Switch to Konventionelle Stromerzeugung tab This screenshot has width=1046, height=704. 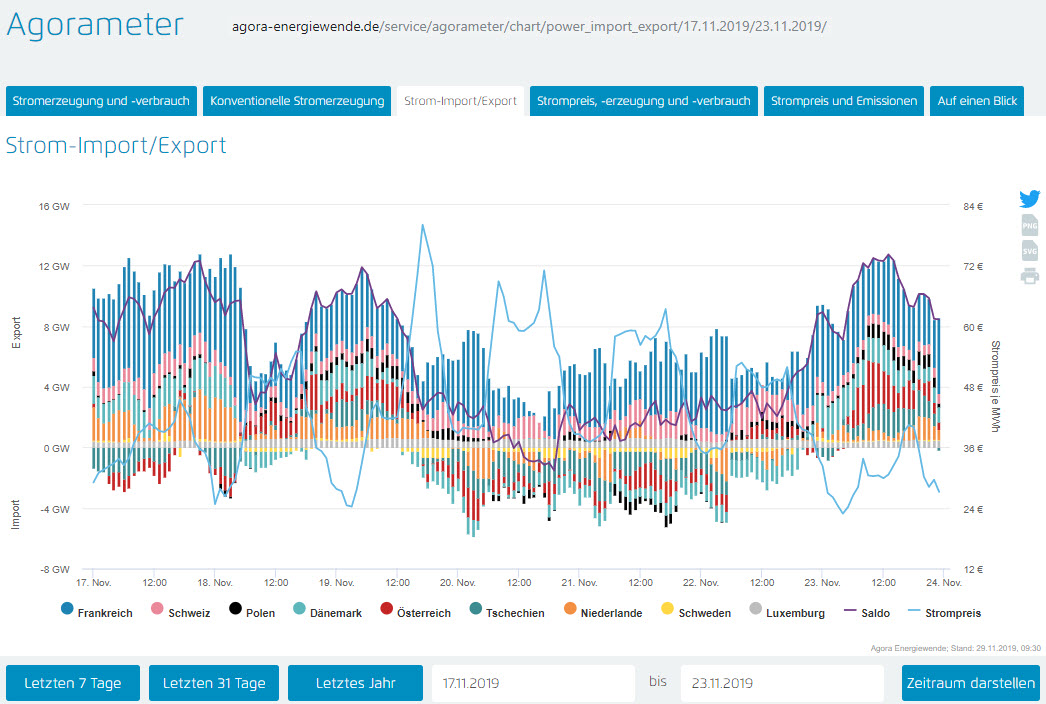[x=297, y=101]
